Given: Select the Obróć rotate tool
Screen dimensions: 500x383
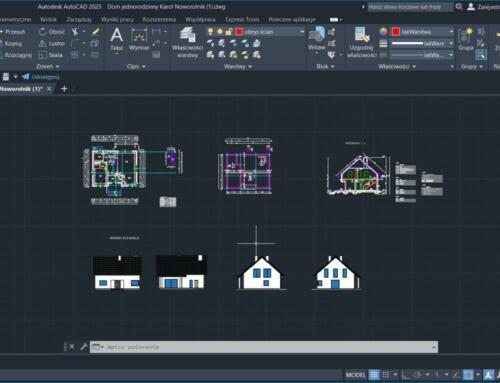Looking at the screenshot, I should click(x=52, y=32).
